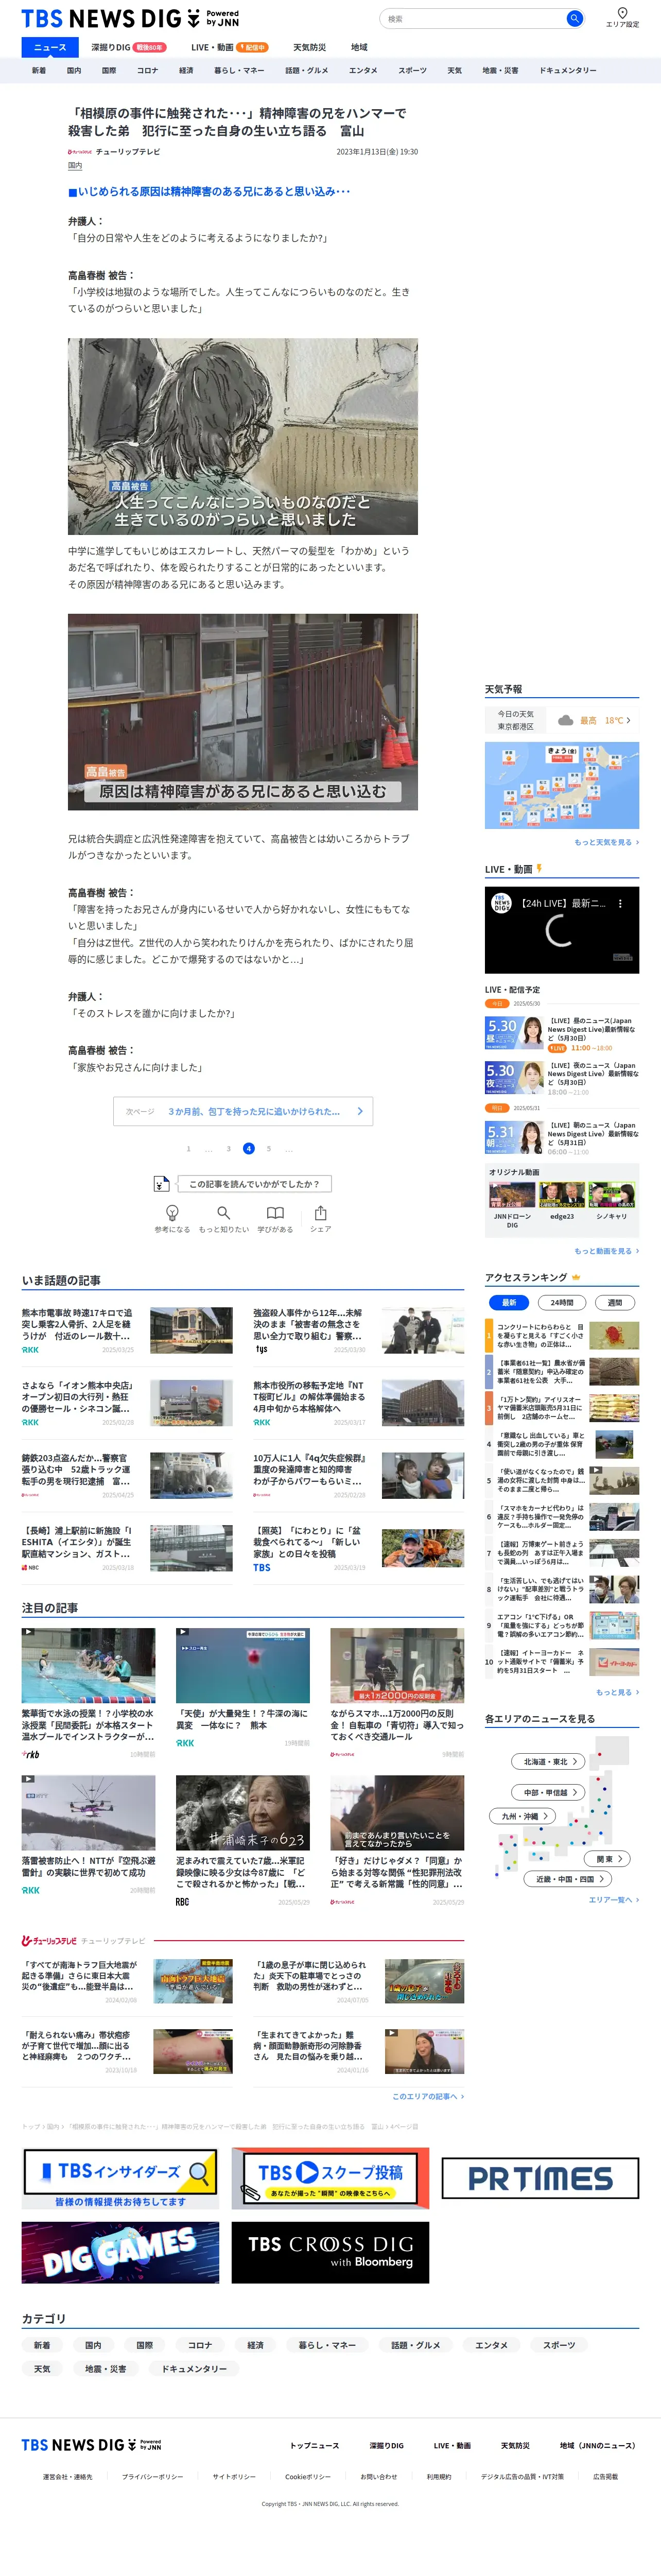Select the 最新 ranking filter
Viewport: 661px width, 2576px height.
point(509,1302)
